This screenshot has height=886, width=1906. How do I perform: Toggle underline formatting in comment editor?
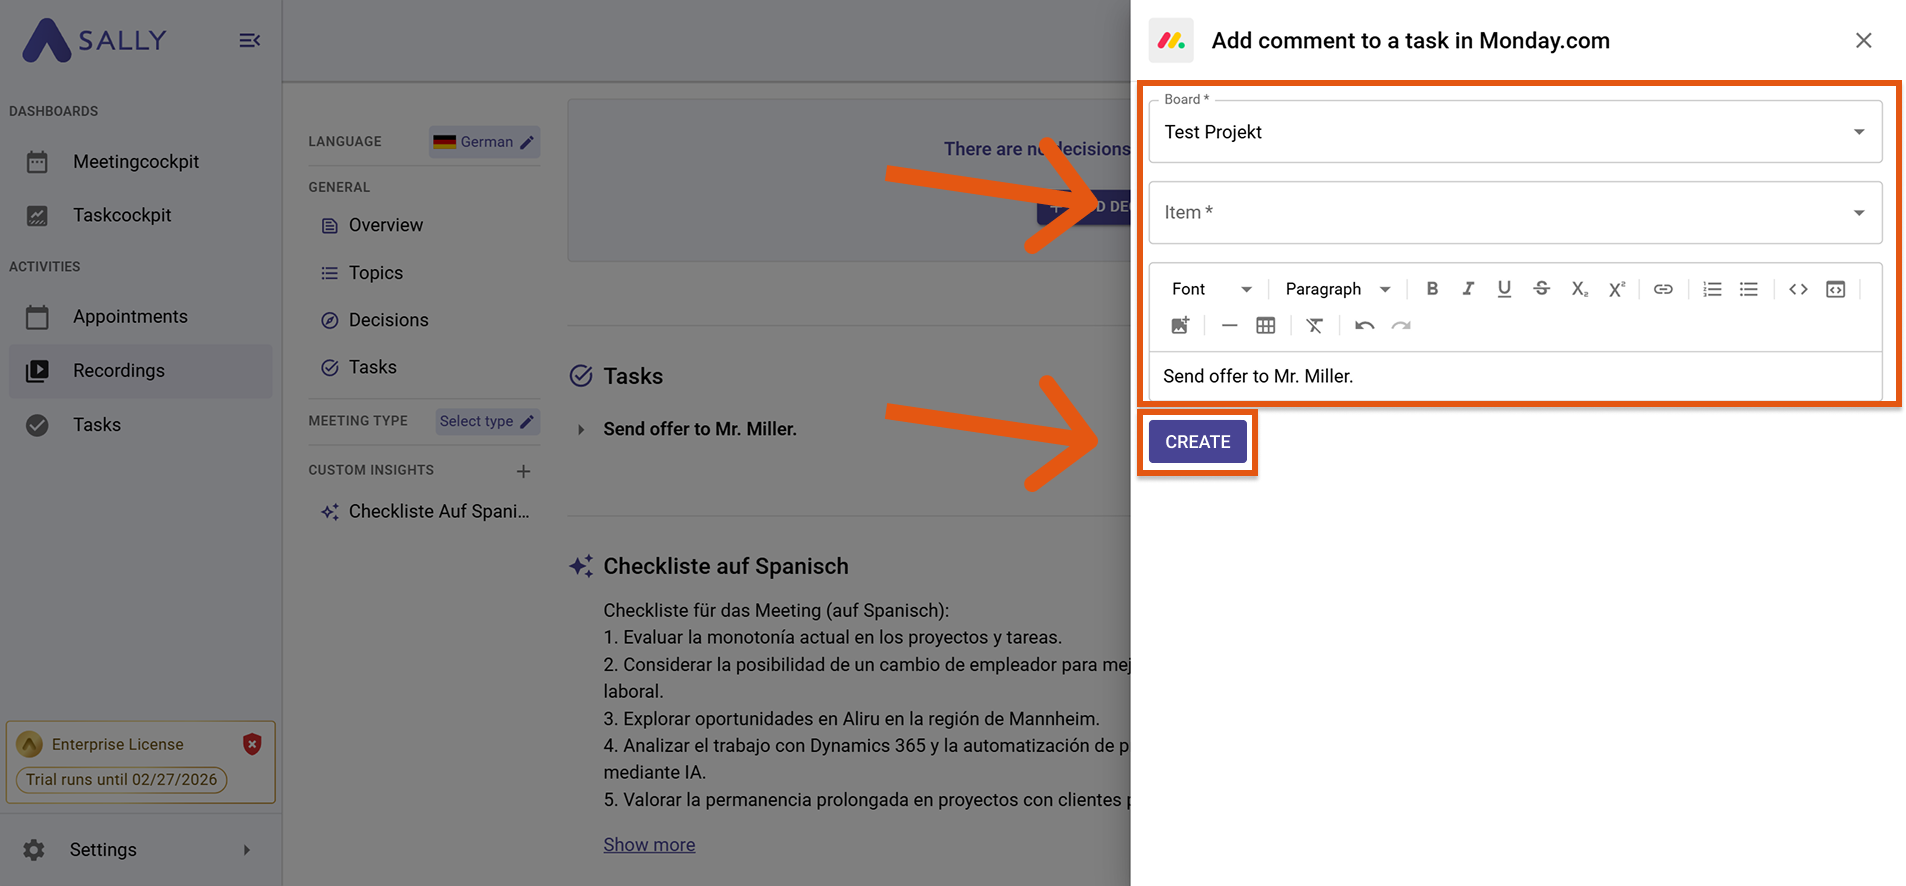click(1504, 289)
